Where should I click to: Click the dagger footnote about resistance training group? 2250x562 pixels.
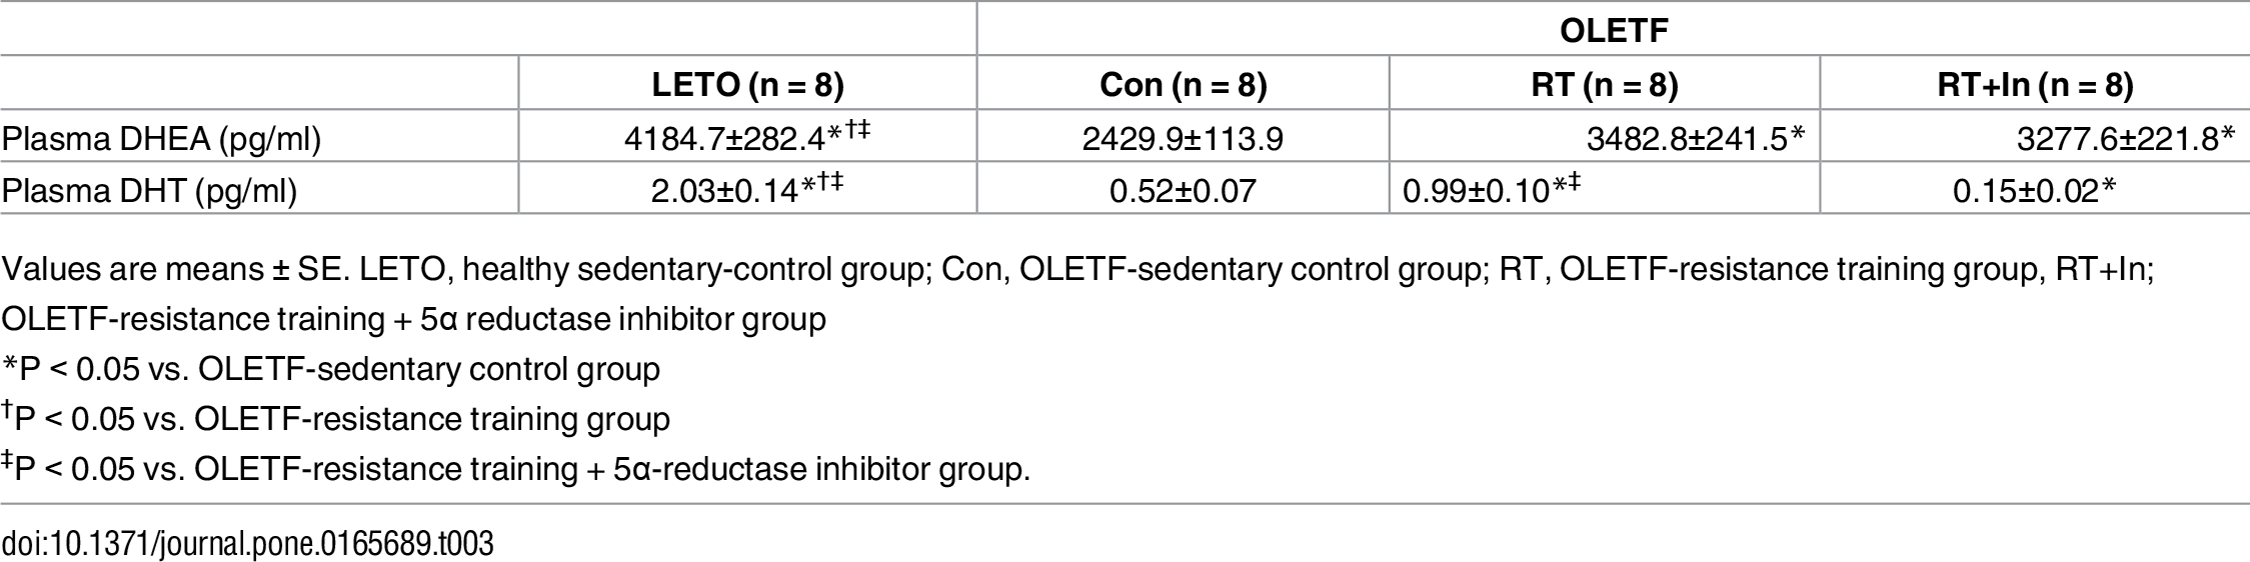[336, 419]
